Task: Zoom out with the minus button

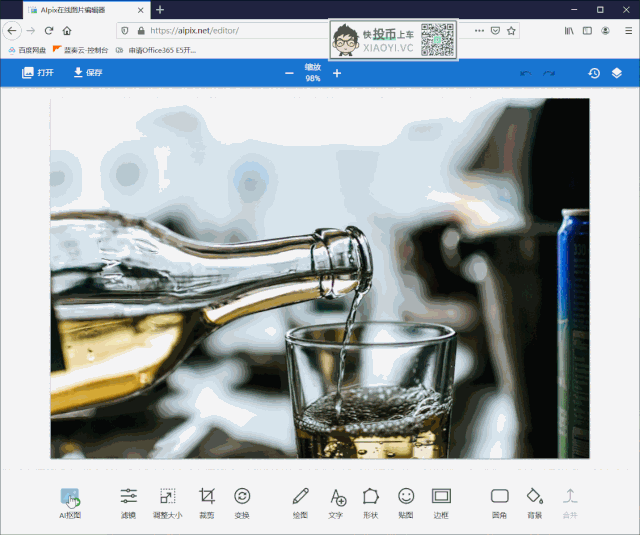Action: point(290,73)
